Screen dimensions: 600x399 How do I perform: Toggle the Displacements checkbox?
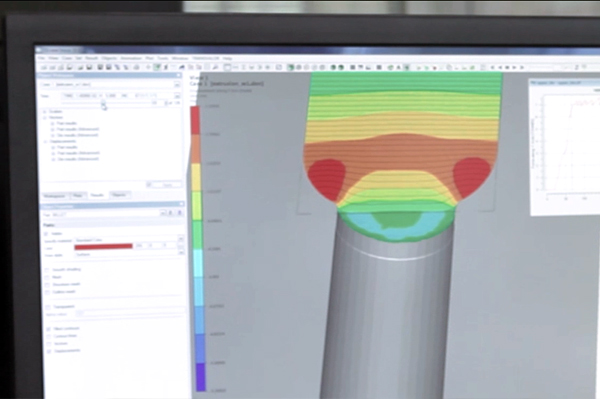pyautogui.click(x=49, y=351)
